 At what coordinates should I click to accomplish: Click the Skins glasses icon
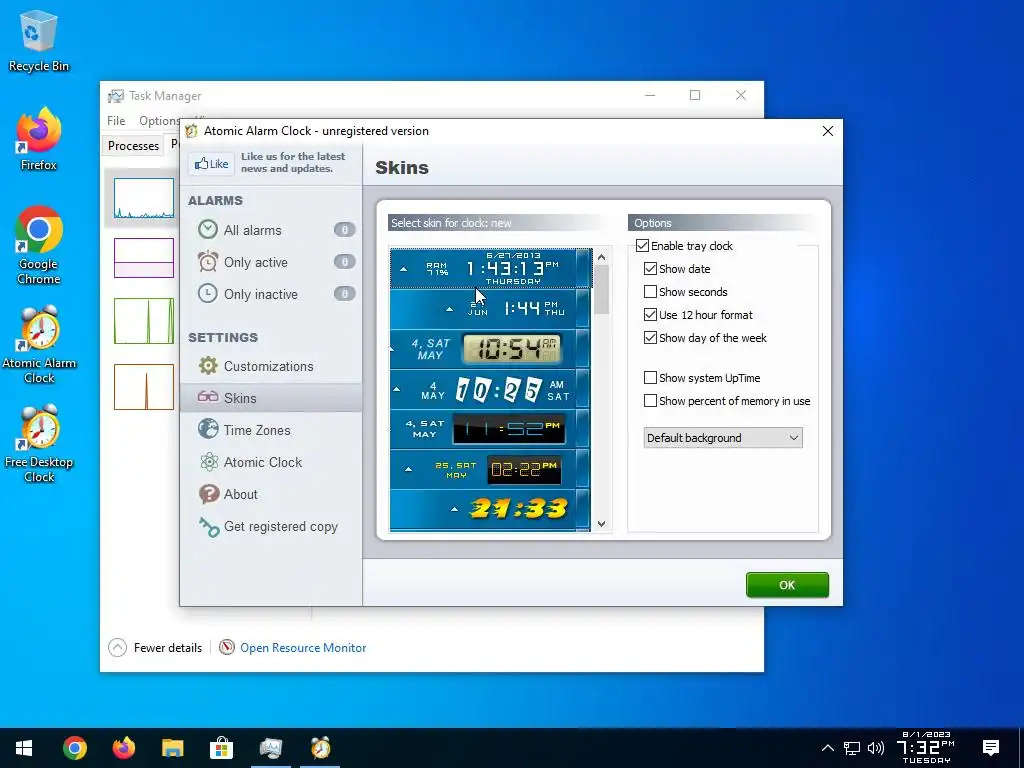click(x=208, y=397)
